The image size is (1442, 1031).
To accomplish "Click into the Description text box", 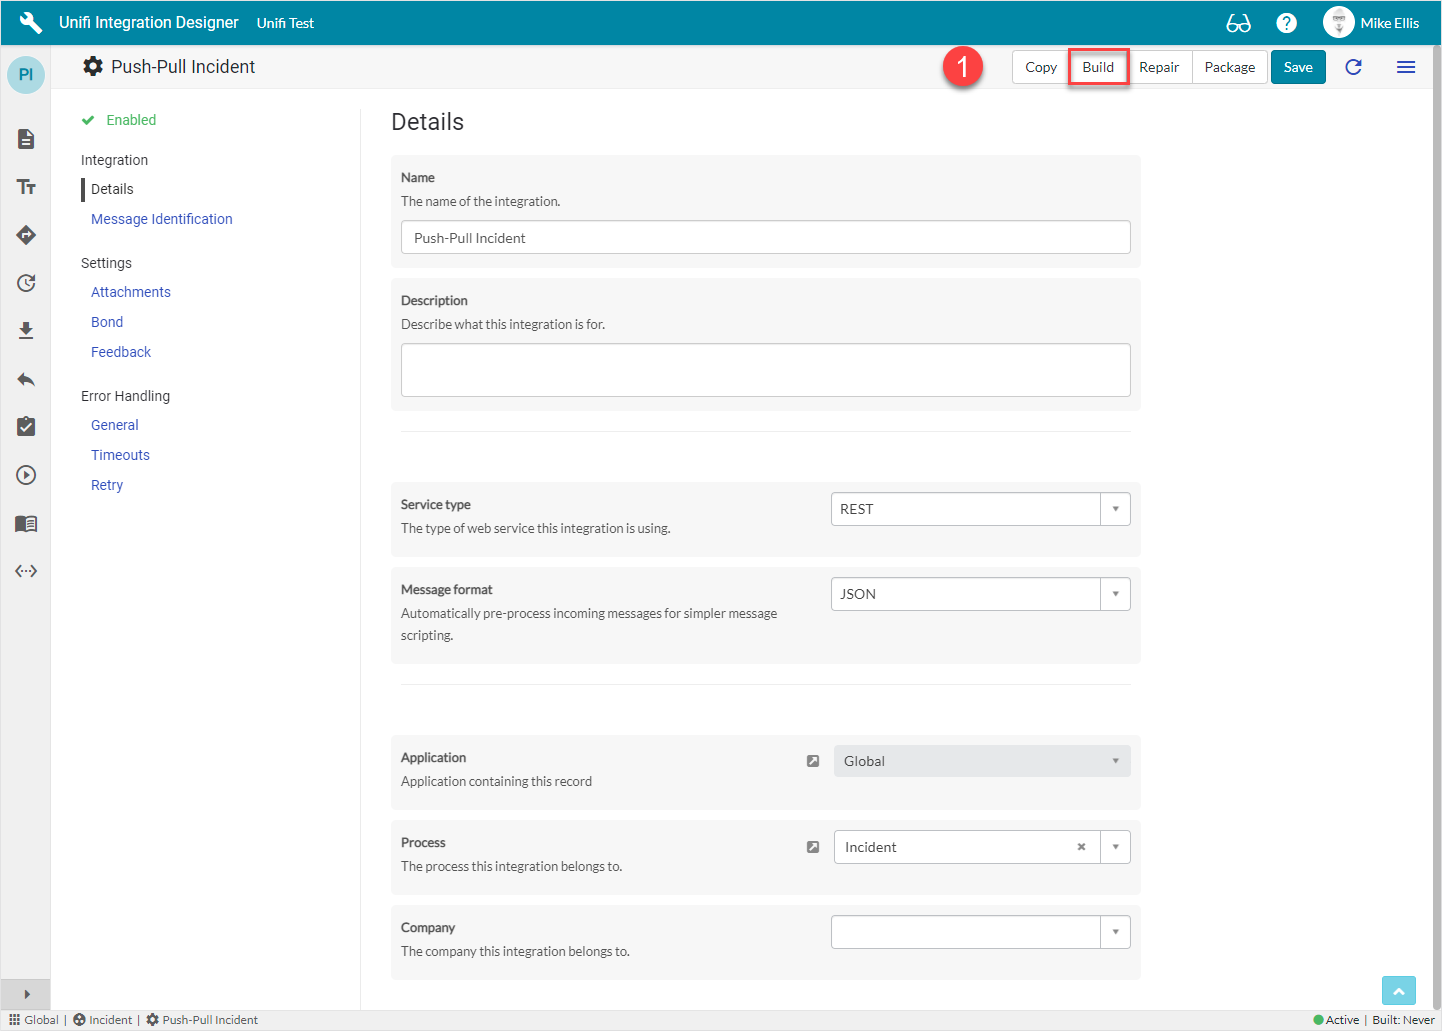I will 765,370.
